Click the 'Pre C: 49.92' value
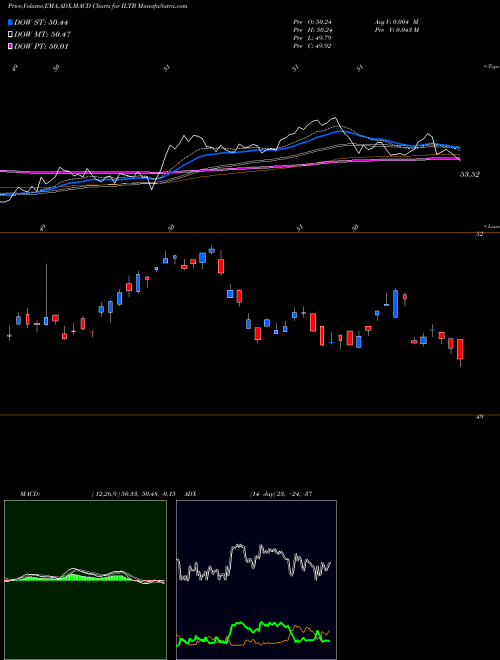This screenshot has width=500, height=660. [312, 46]
